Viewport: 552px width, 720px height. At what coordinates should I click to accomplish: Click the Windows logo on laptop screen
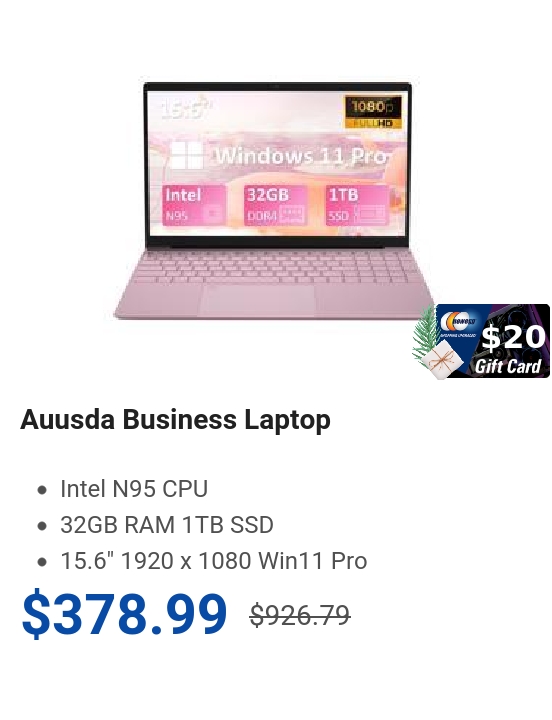click(x=187, y=155)
